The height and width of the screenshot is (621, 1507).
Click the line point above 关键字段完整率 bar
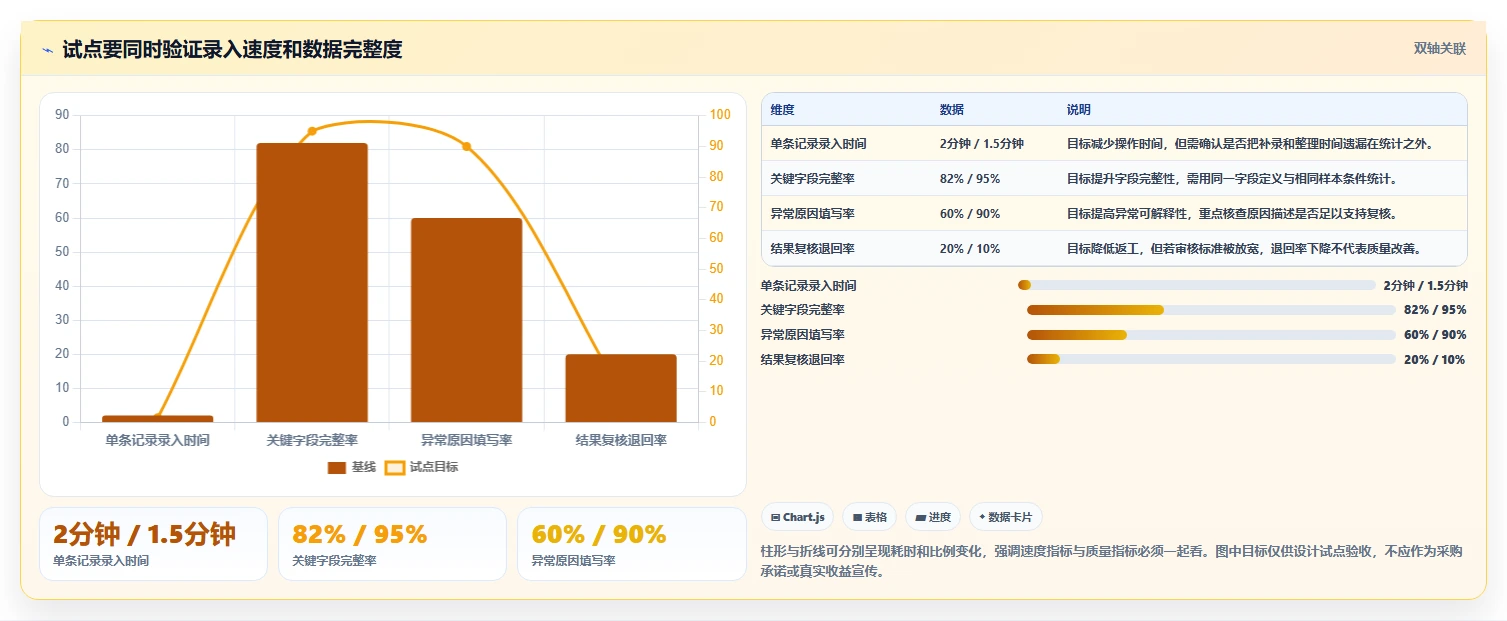(312, 131)
